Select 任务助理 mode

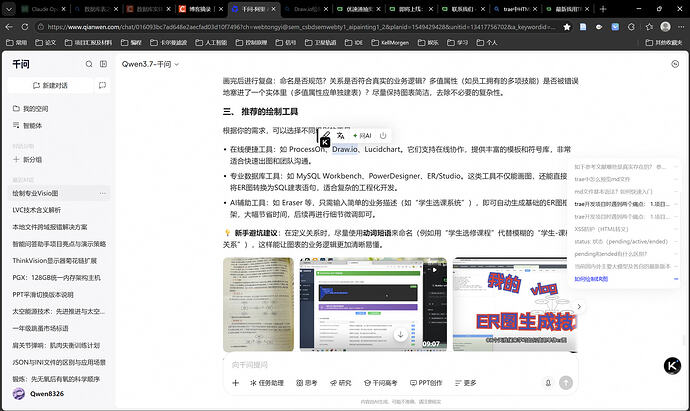267,383
